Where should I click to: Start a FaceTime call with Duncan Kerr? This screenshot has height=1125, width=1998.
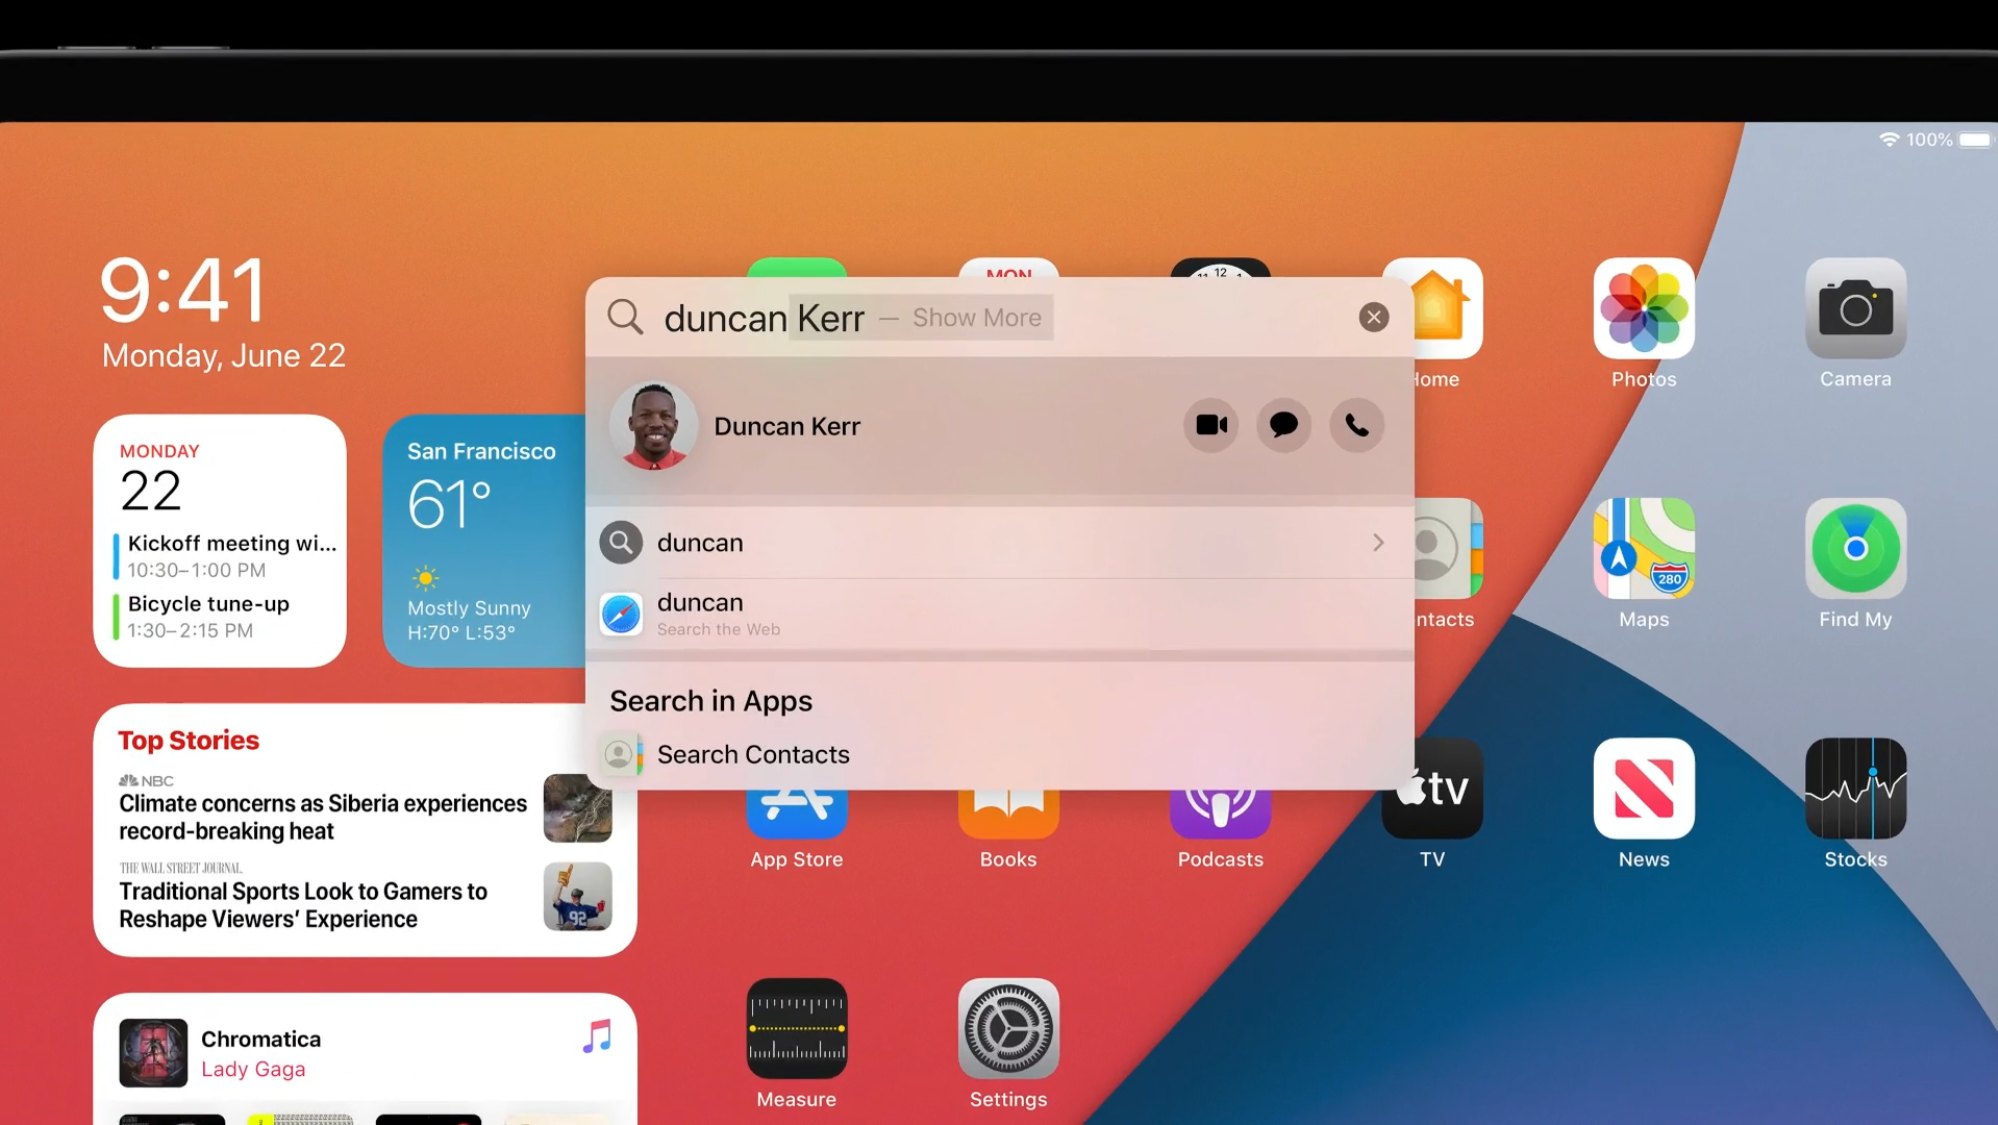(1209, 425)
